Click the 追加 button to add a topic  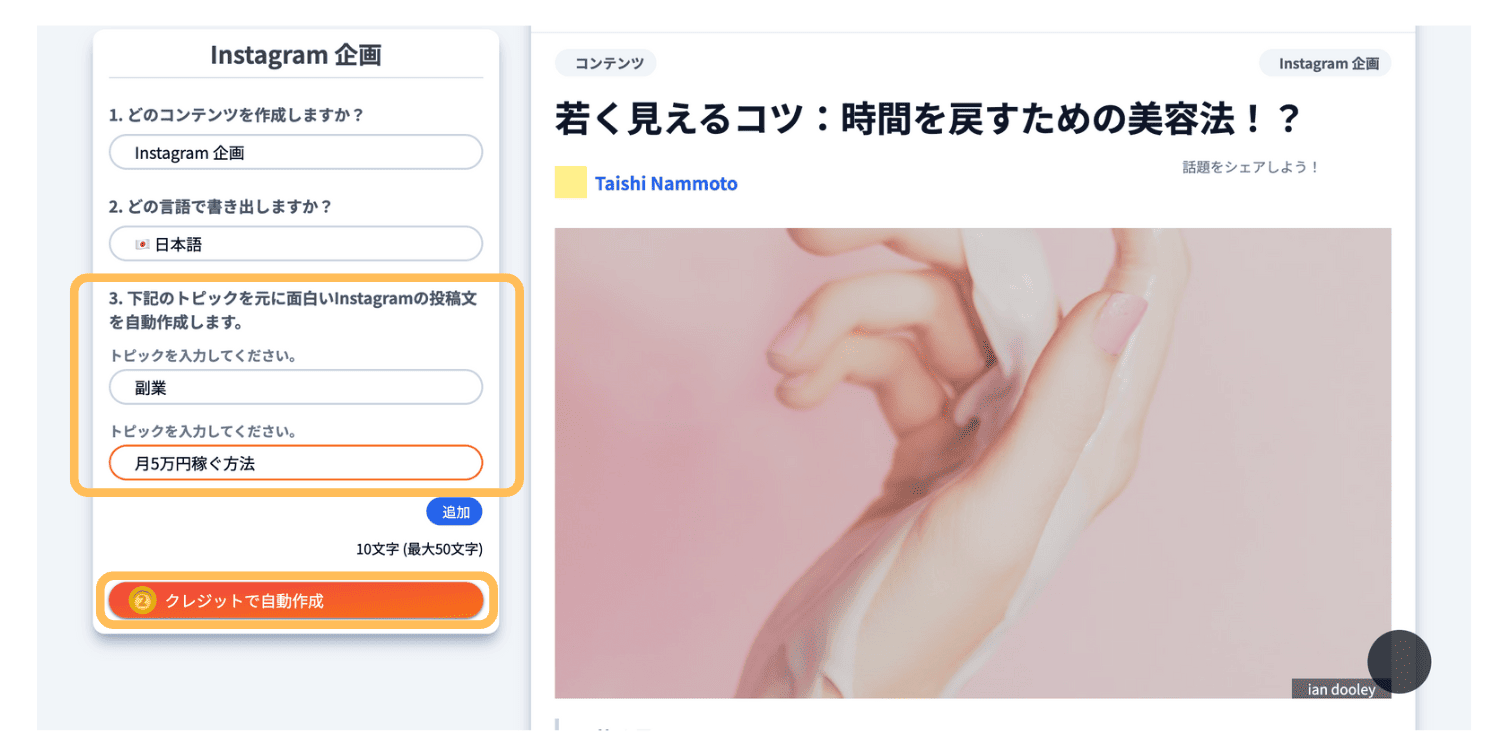[x=455, y=512]
